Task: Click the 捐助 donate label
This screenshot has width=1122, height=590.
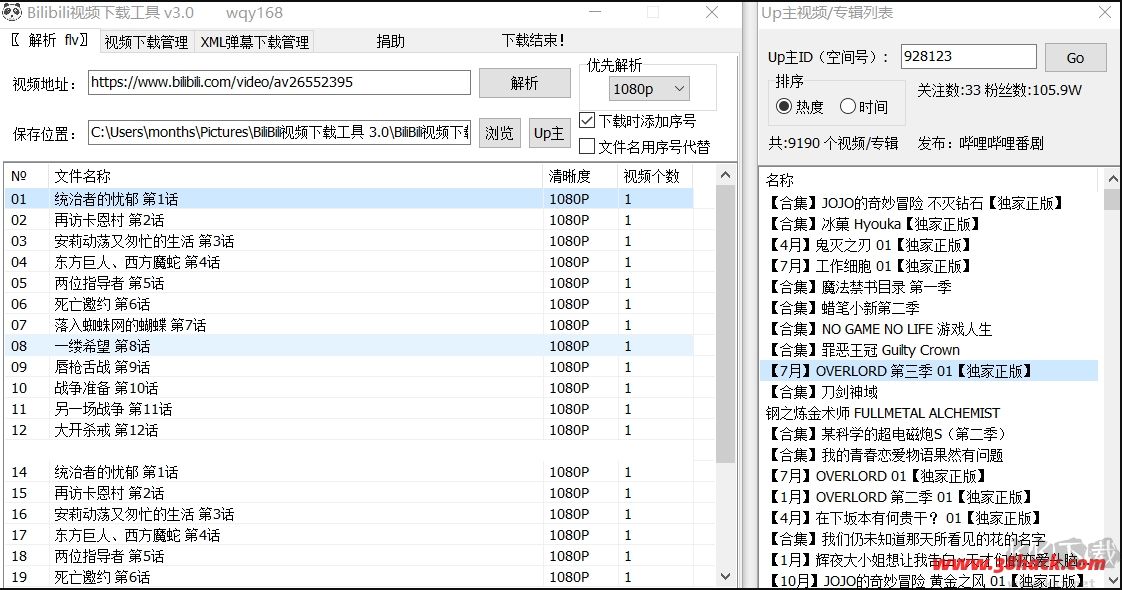Action: [390, 41]
